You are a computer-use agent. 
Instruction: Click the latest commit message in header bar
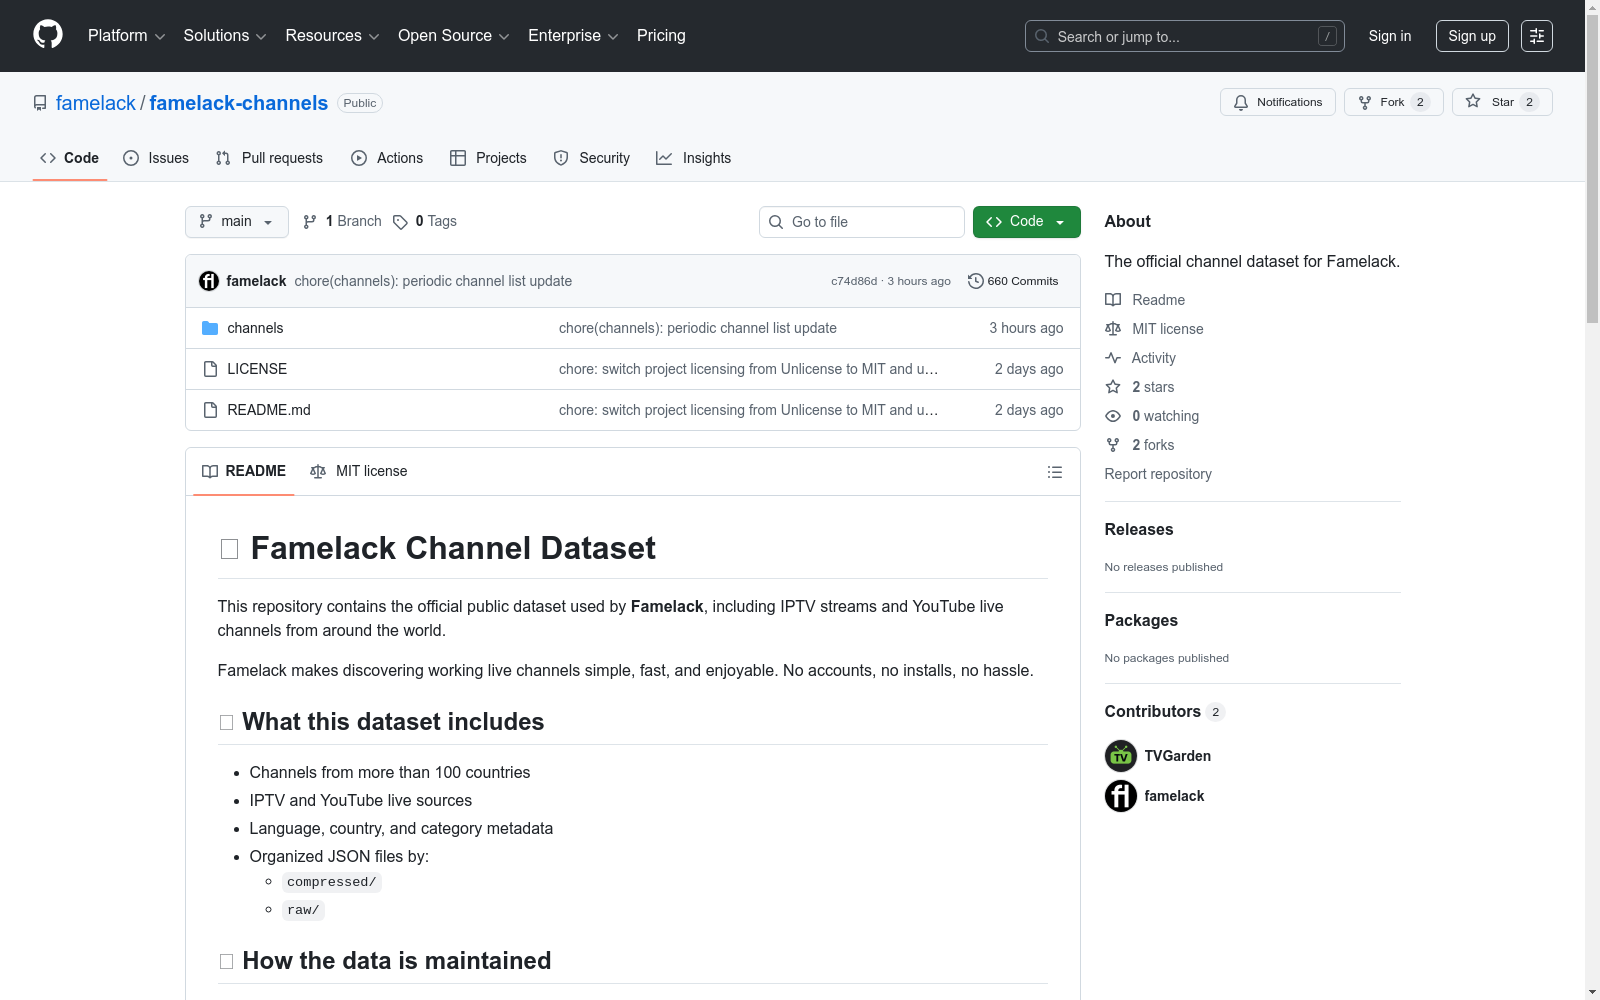(x=433, y=281)
